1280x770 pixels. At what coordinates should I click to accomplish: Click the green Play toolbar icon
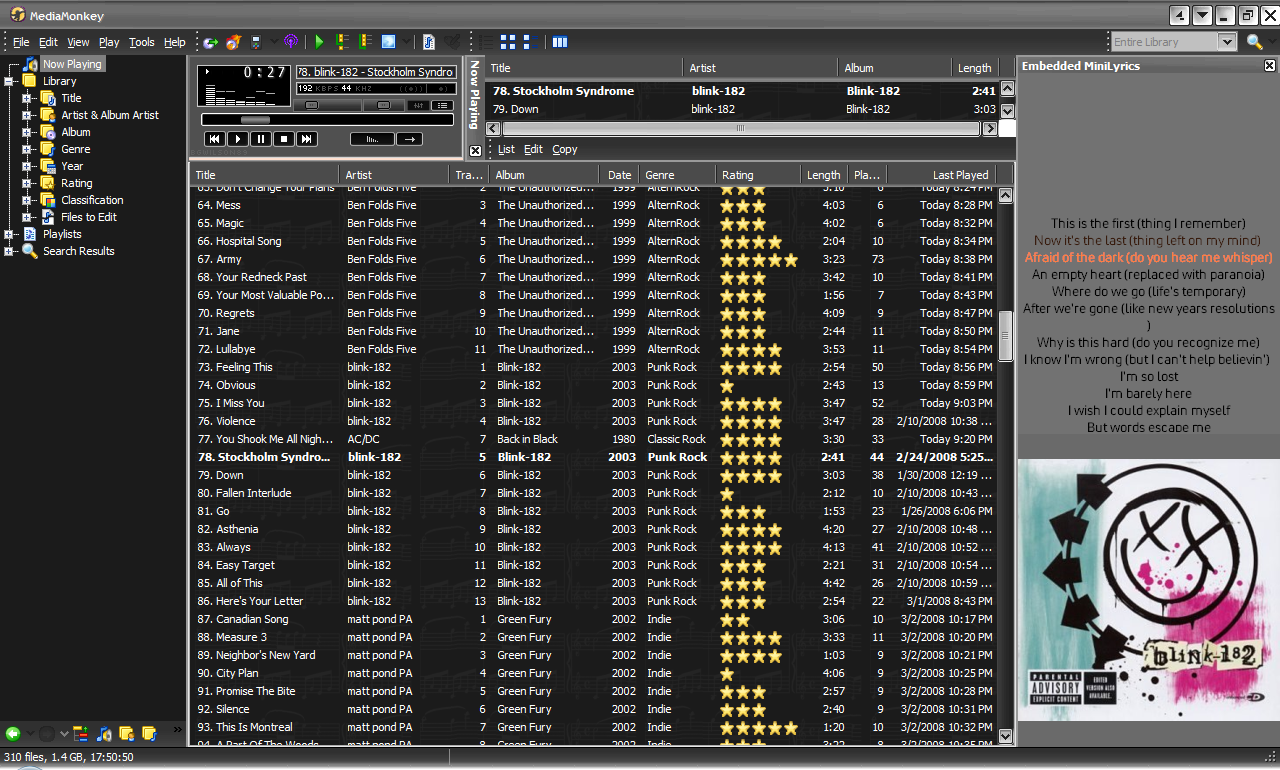point(319,42)
